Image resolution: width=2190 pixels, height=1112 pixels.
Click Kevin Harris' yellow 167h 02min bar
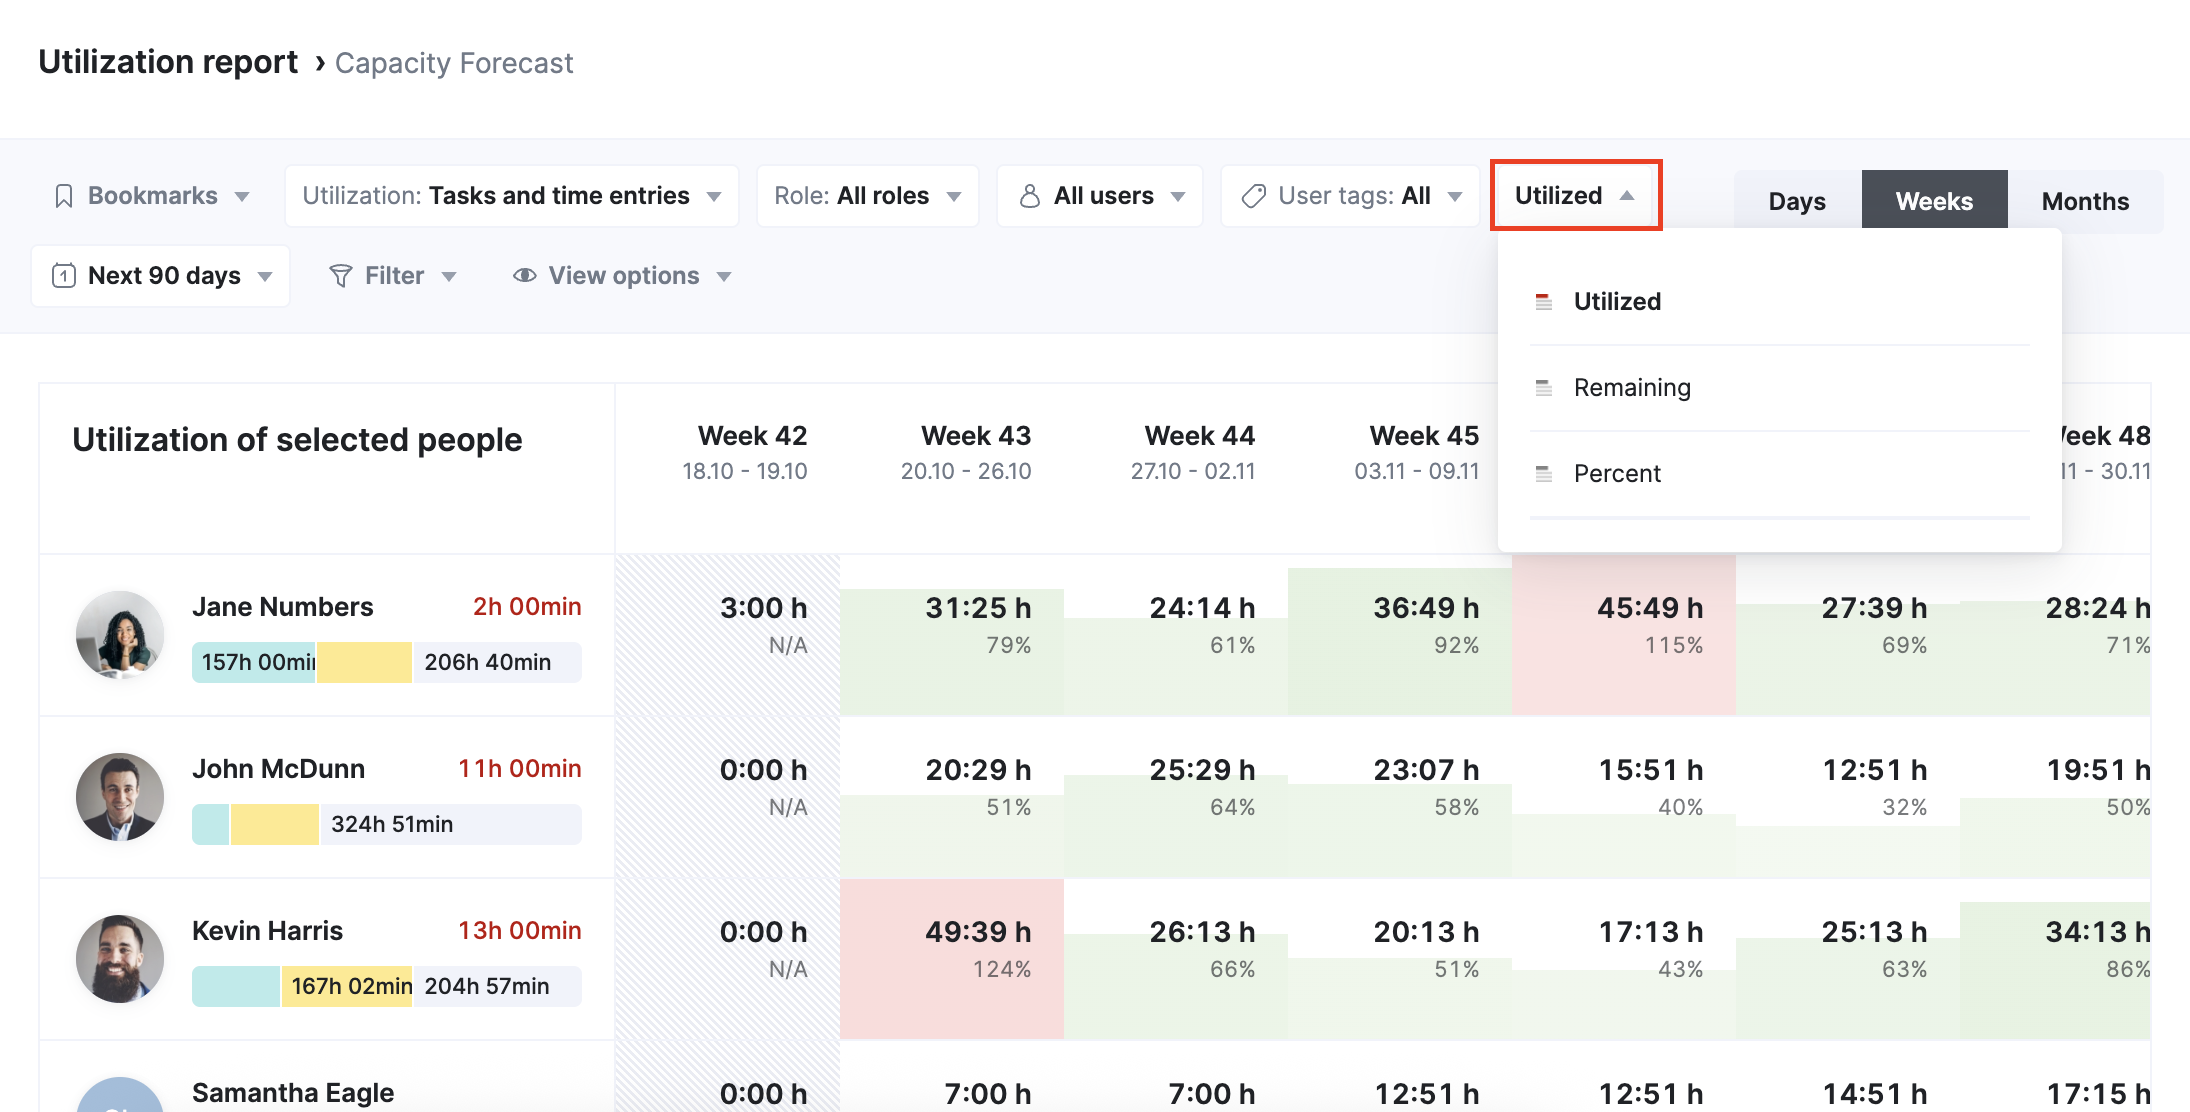[347, 986]
